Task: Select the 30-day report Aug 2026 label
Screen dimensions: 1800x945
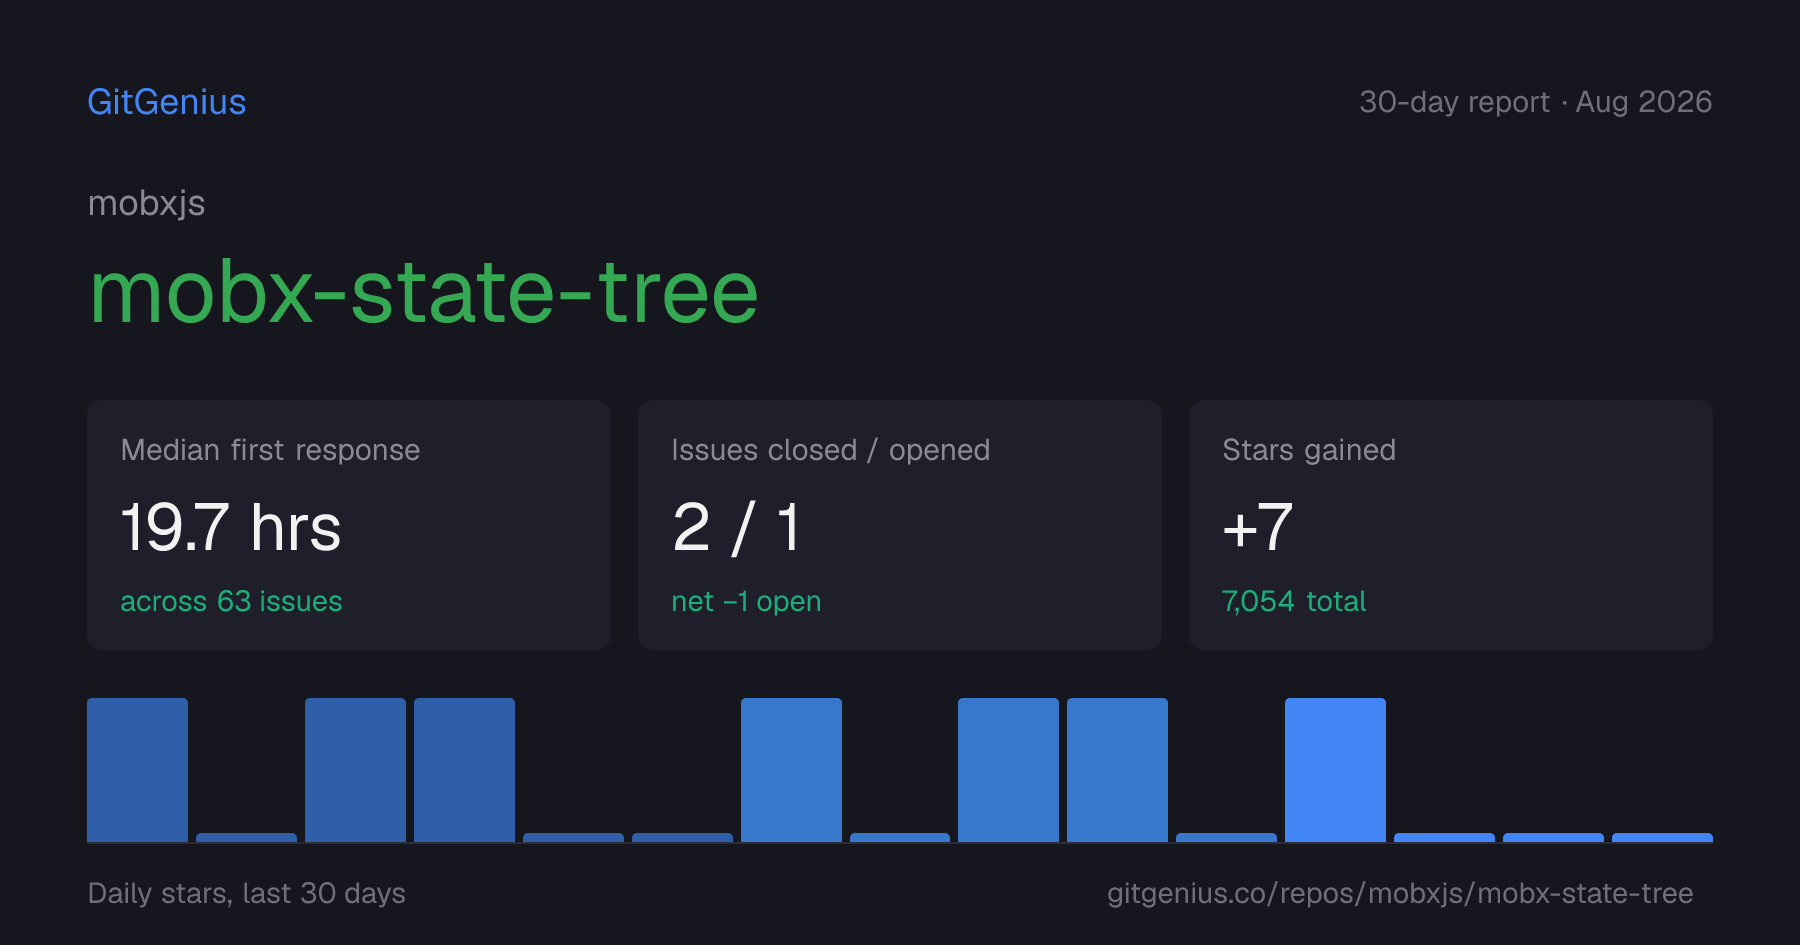Action: click(1535, 102)
